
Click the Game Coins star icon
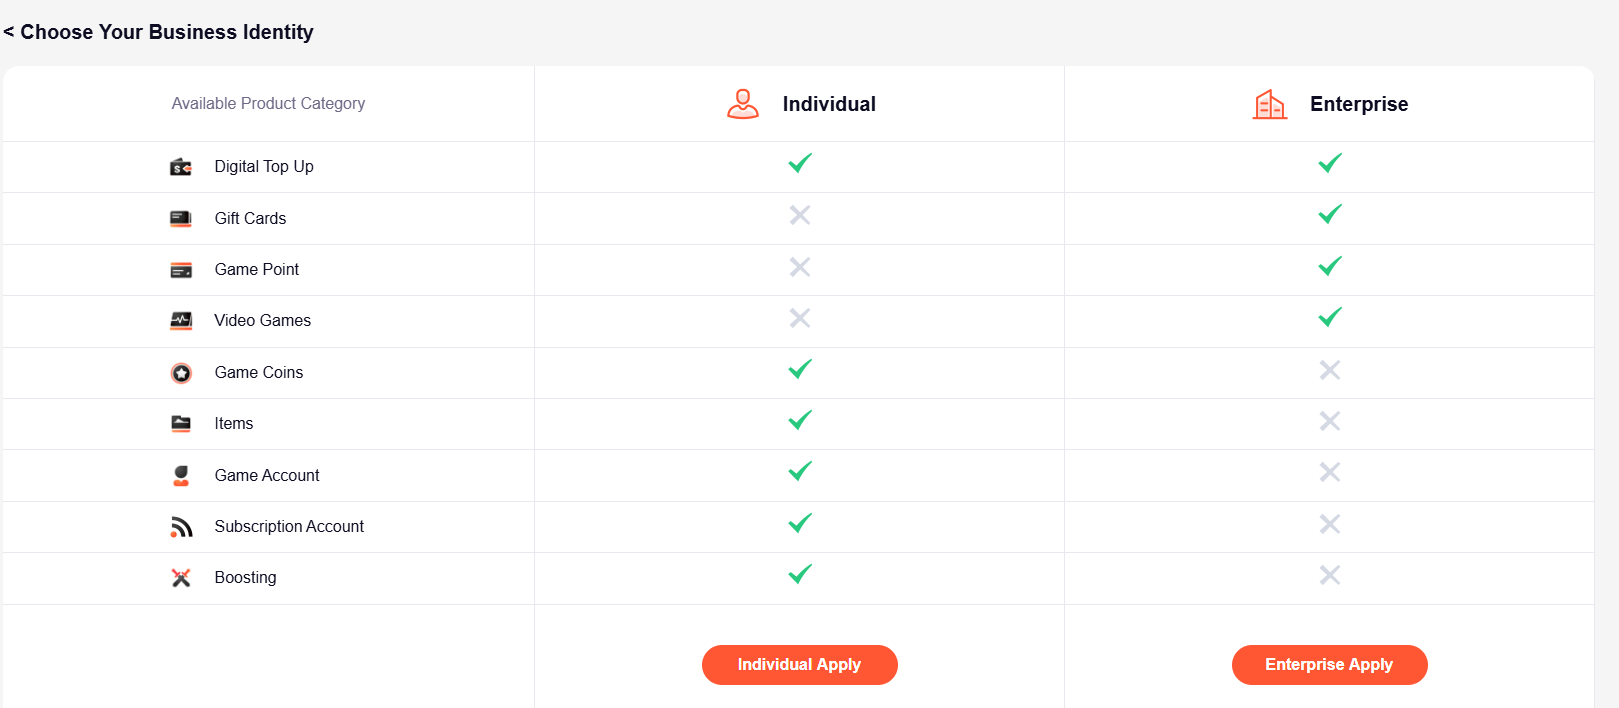(x=181, y=373)
